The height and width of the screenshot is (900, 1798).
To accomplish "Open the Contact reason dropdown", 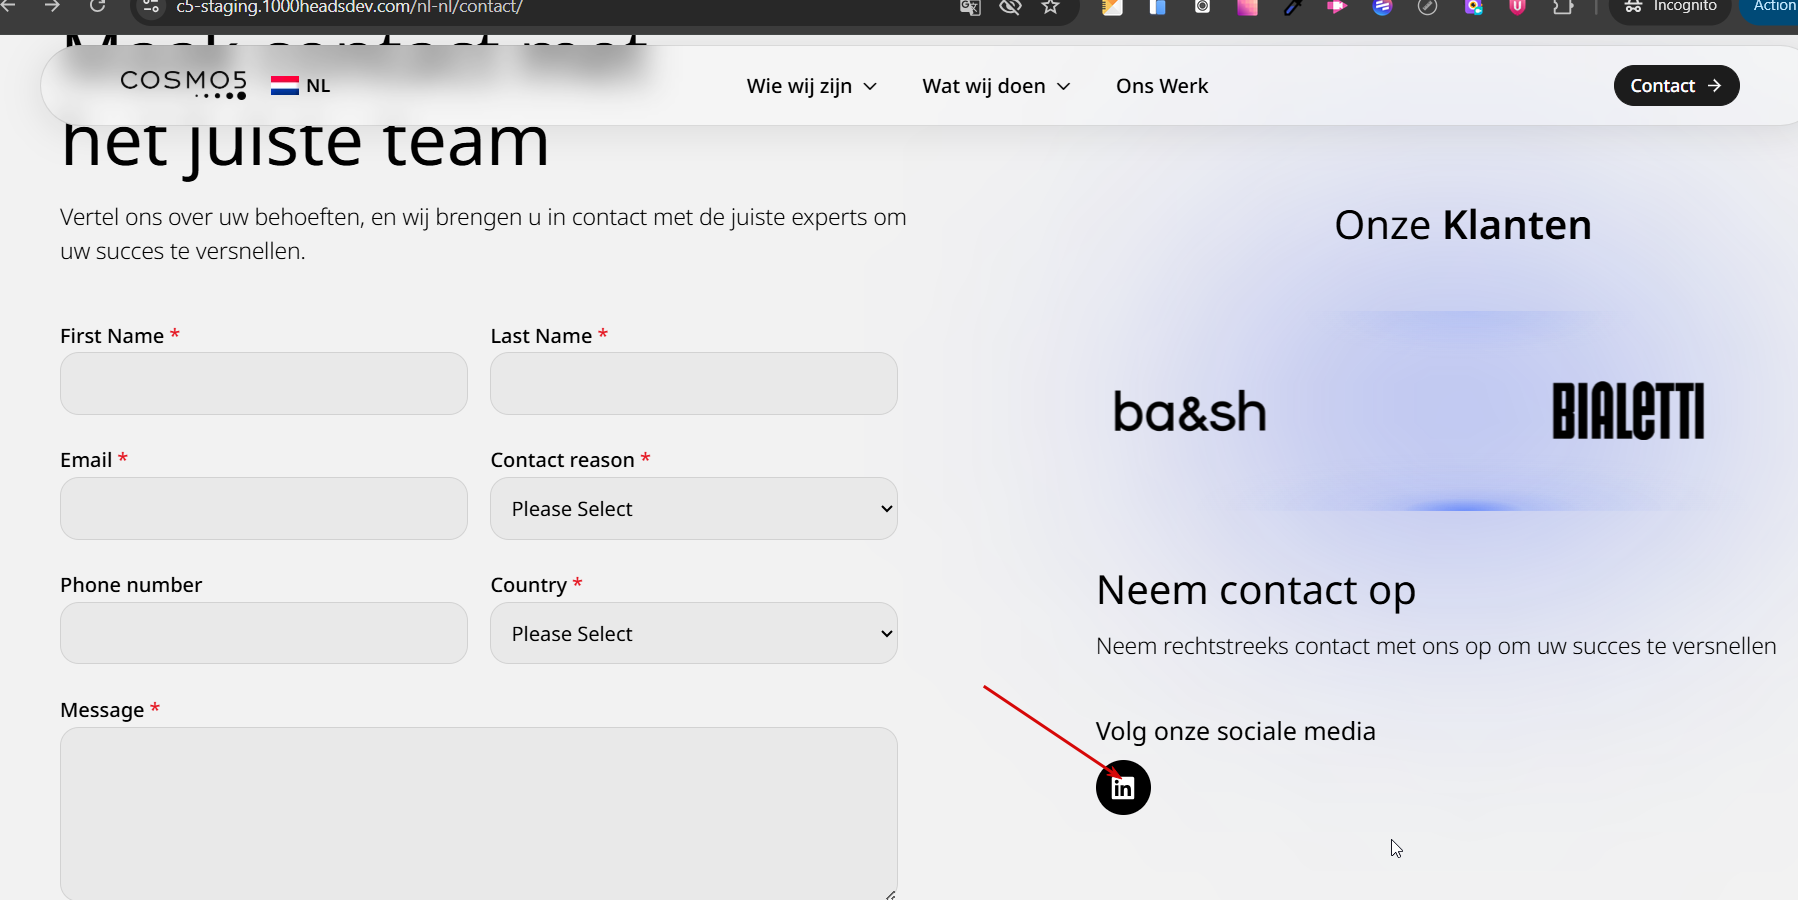I will (x=694, y=509).
